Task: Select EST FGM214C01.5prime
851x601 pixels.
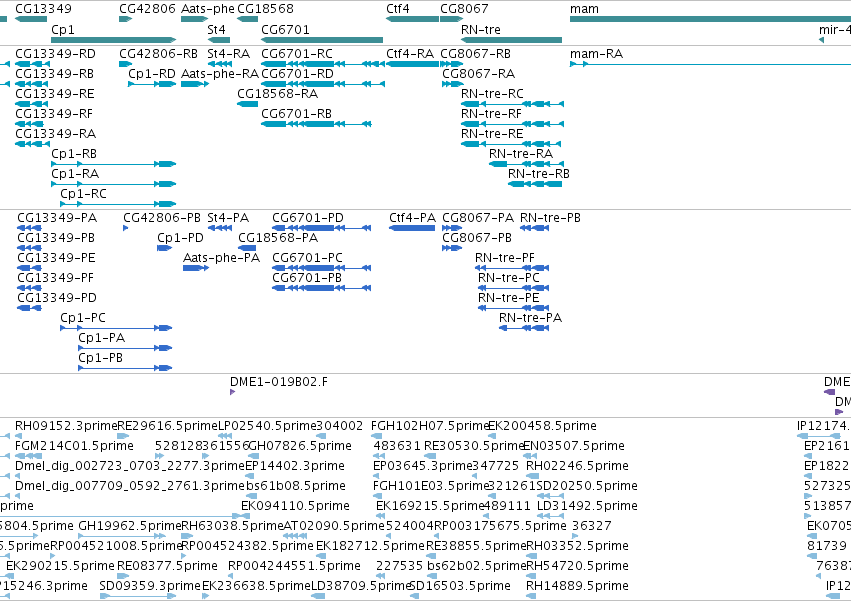Action: [74, 446]
